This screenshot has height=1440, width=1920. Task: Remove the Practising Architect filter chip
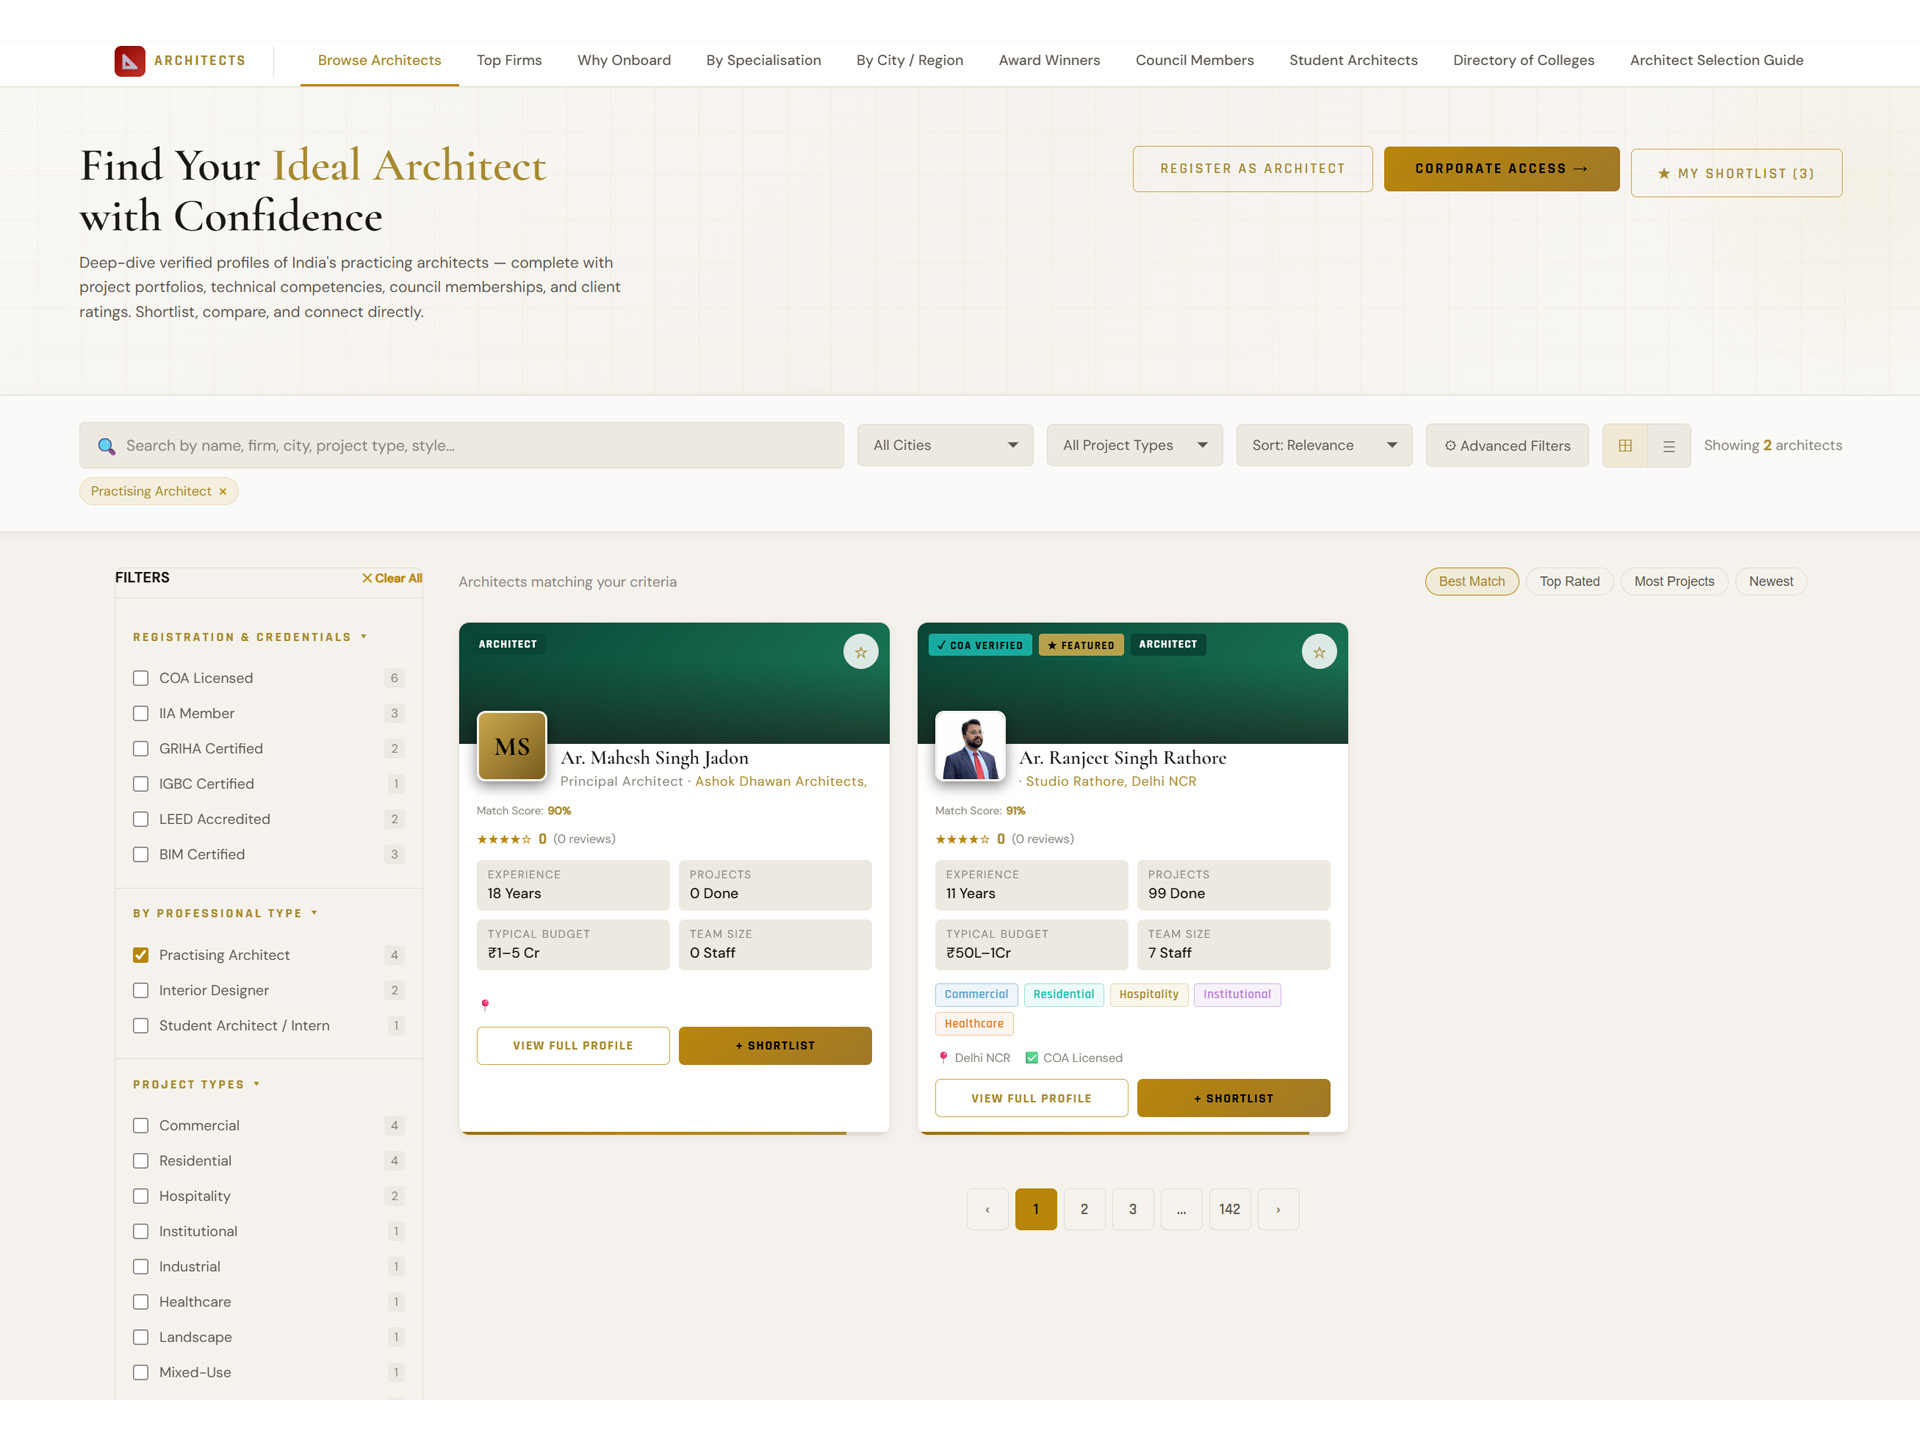pos(223,492)
